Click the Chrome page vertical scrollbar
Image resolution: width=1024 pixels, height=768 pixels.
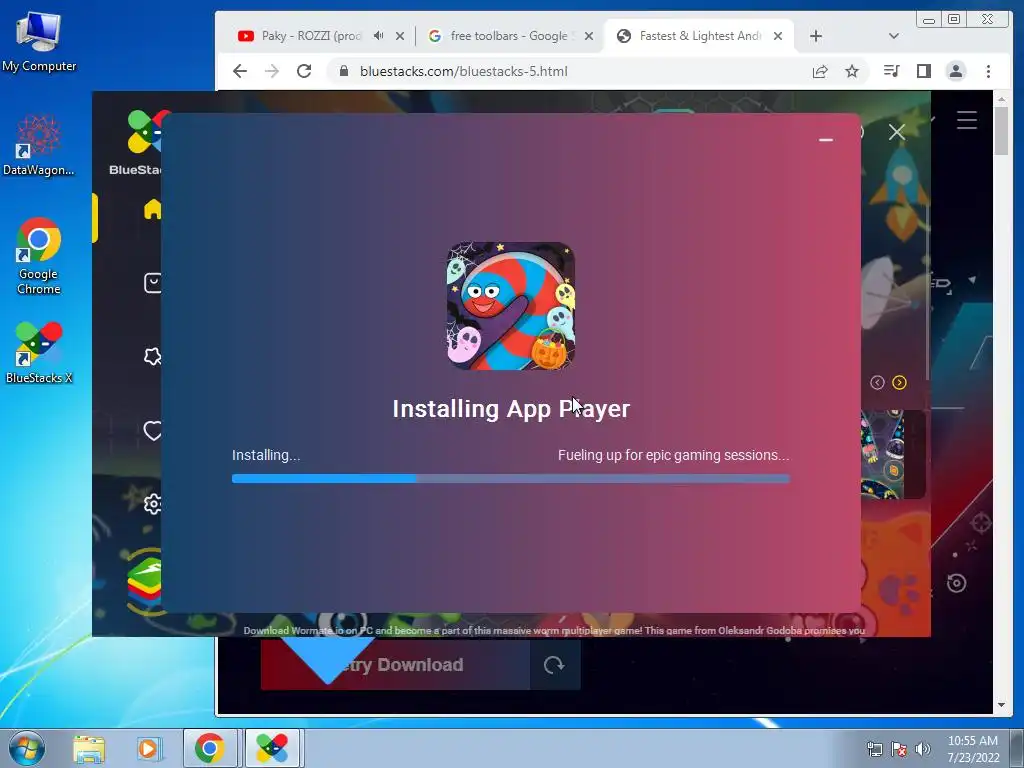tap(1001, 131)
